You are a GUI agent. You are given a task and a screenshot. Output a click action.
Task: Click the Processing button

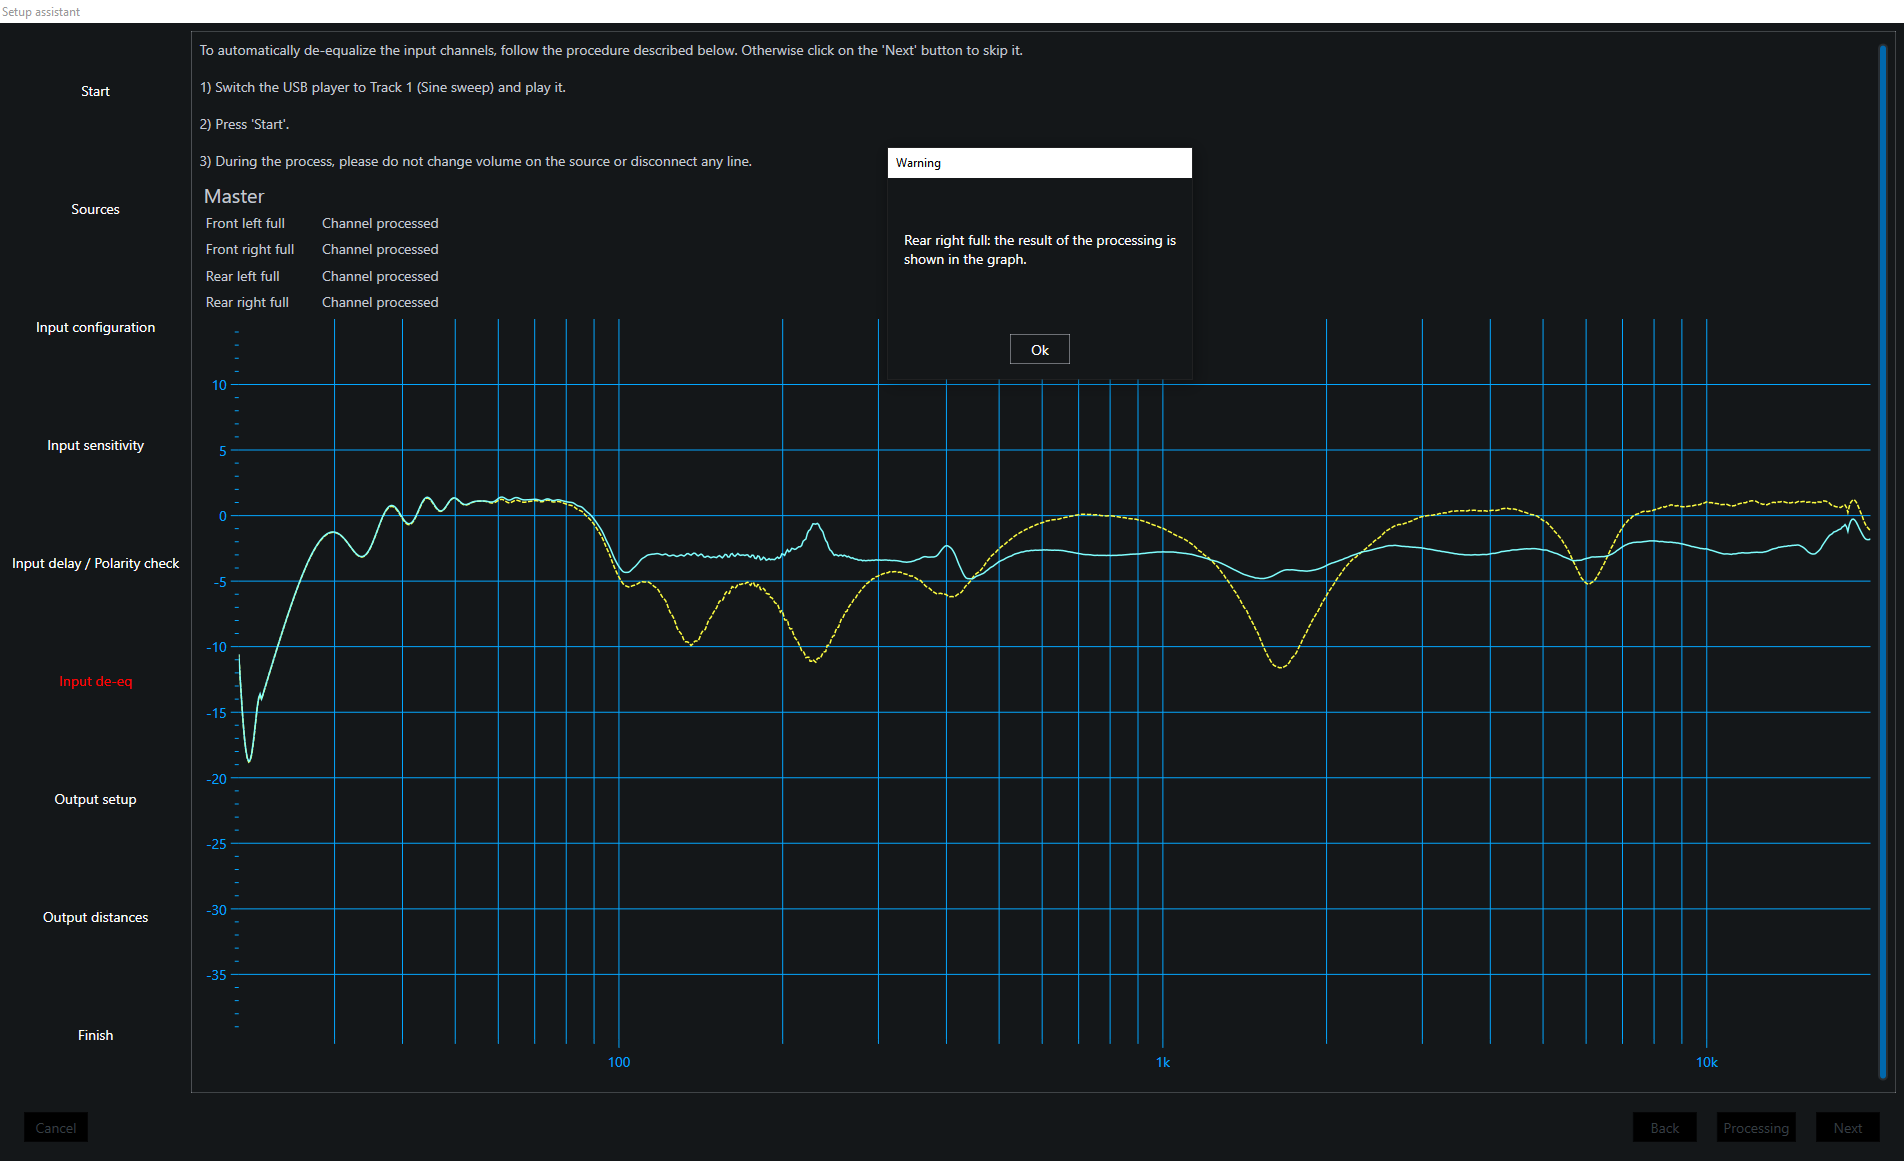pyautogui.click(x=1756, y=1128)
